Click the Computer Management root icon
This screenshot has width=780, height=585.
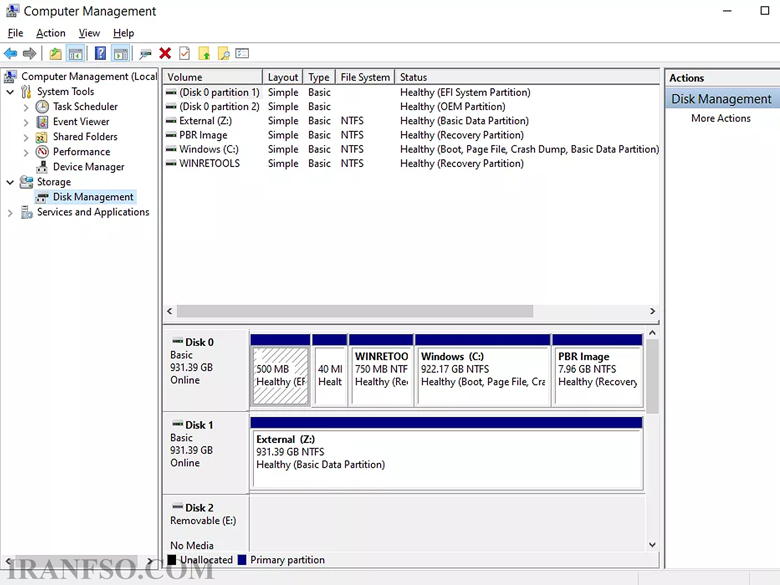(x=10, y=77)
